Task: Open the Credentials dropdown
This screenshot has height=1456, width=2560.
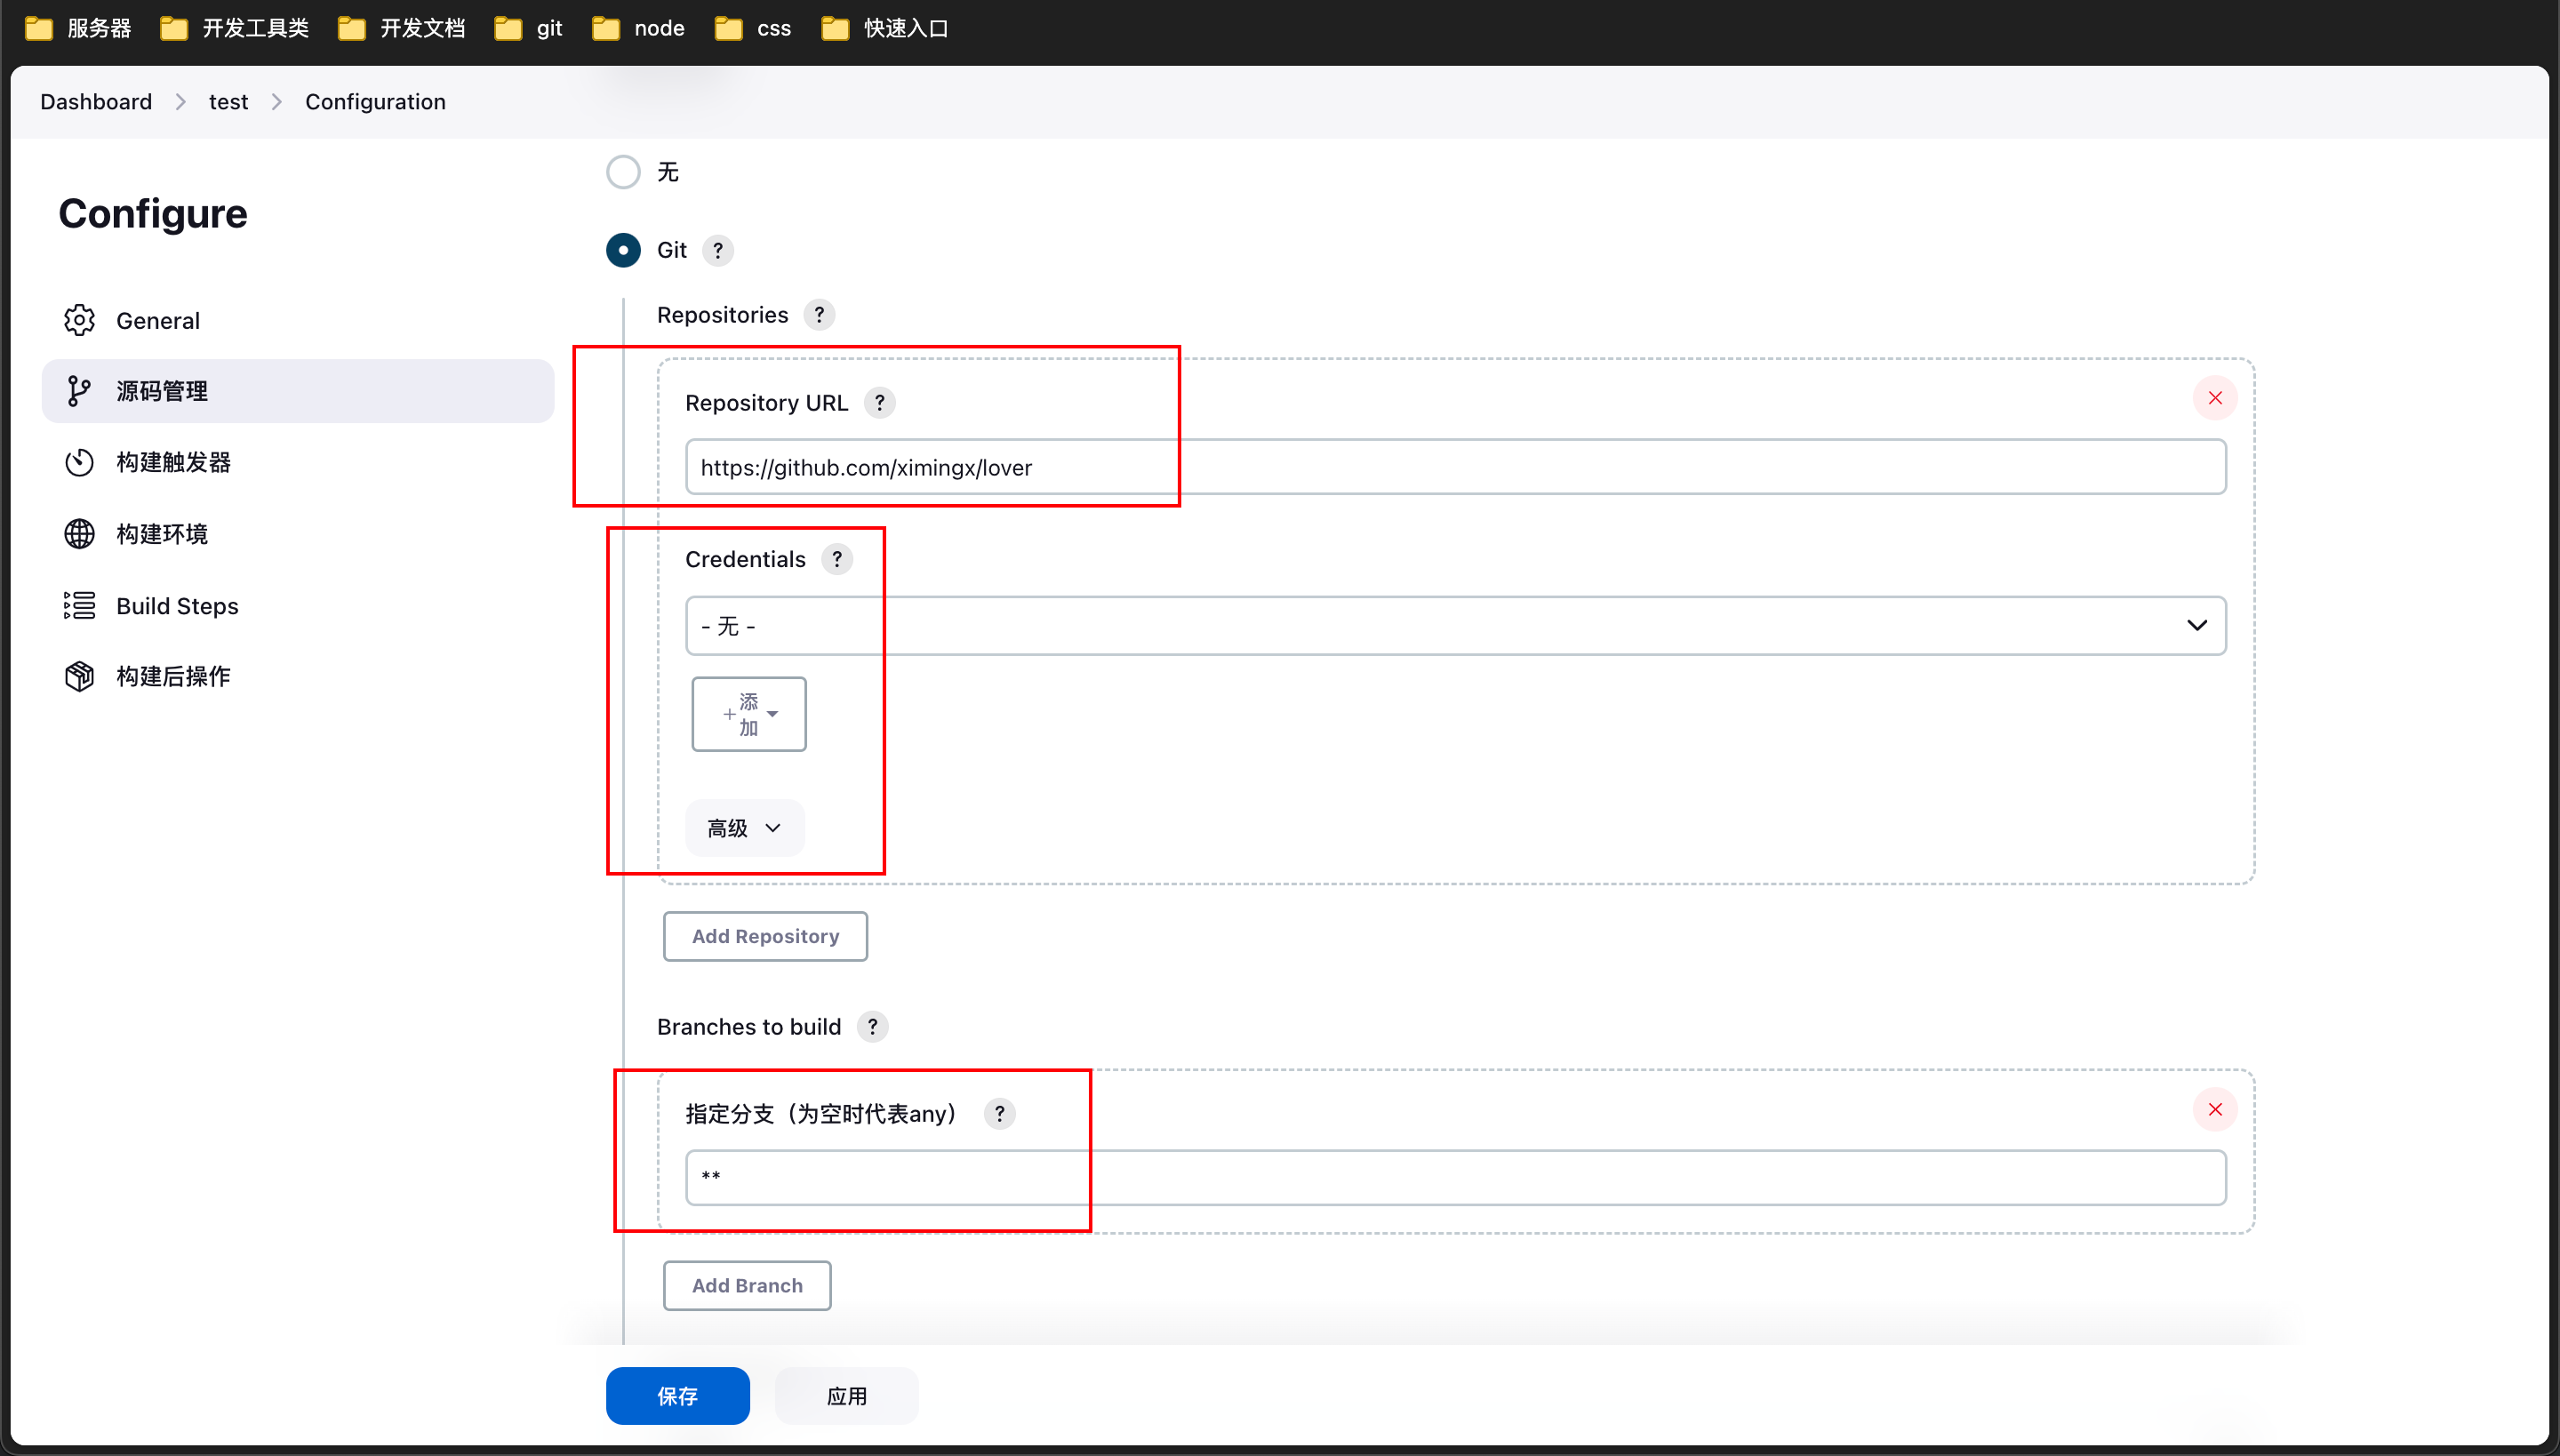Action: tap(1455, 626)
